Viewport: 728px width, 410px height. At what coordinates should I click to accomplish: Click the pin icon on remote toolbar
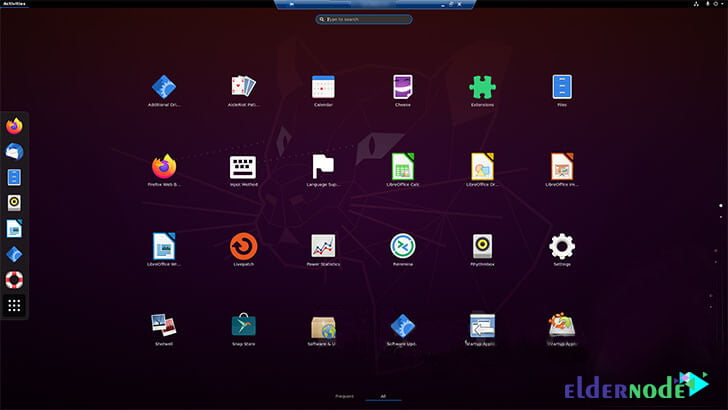[292, 4]
